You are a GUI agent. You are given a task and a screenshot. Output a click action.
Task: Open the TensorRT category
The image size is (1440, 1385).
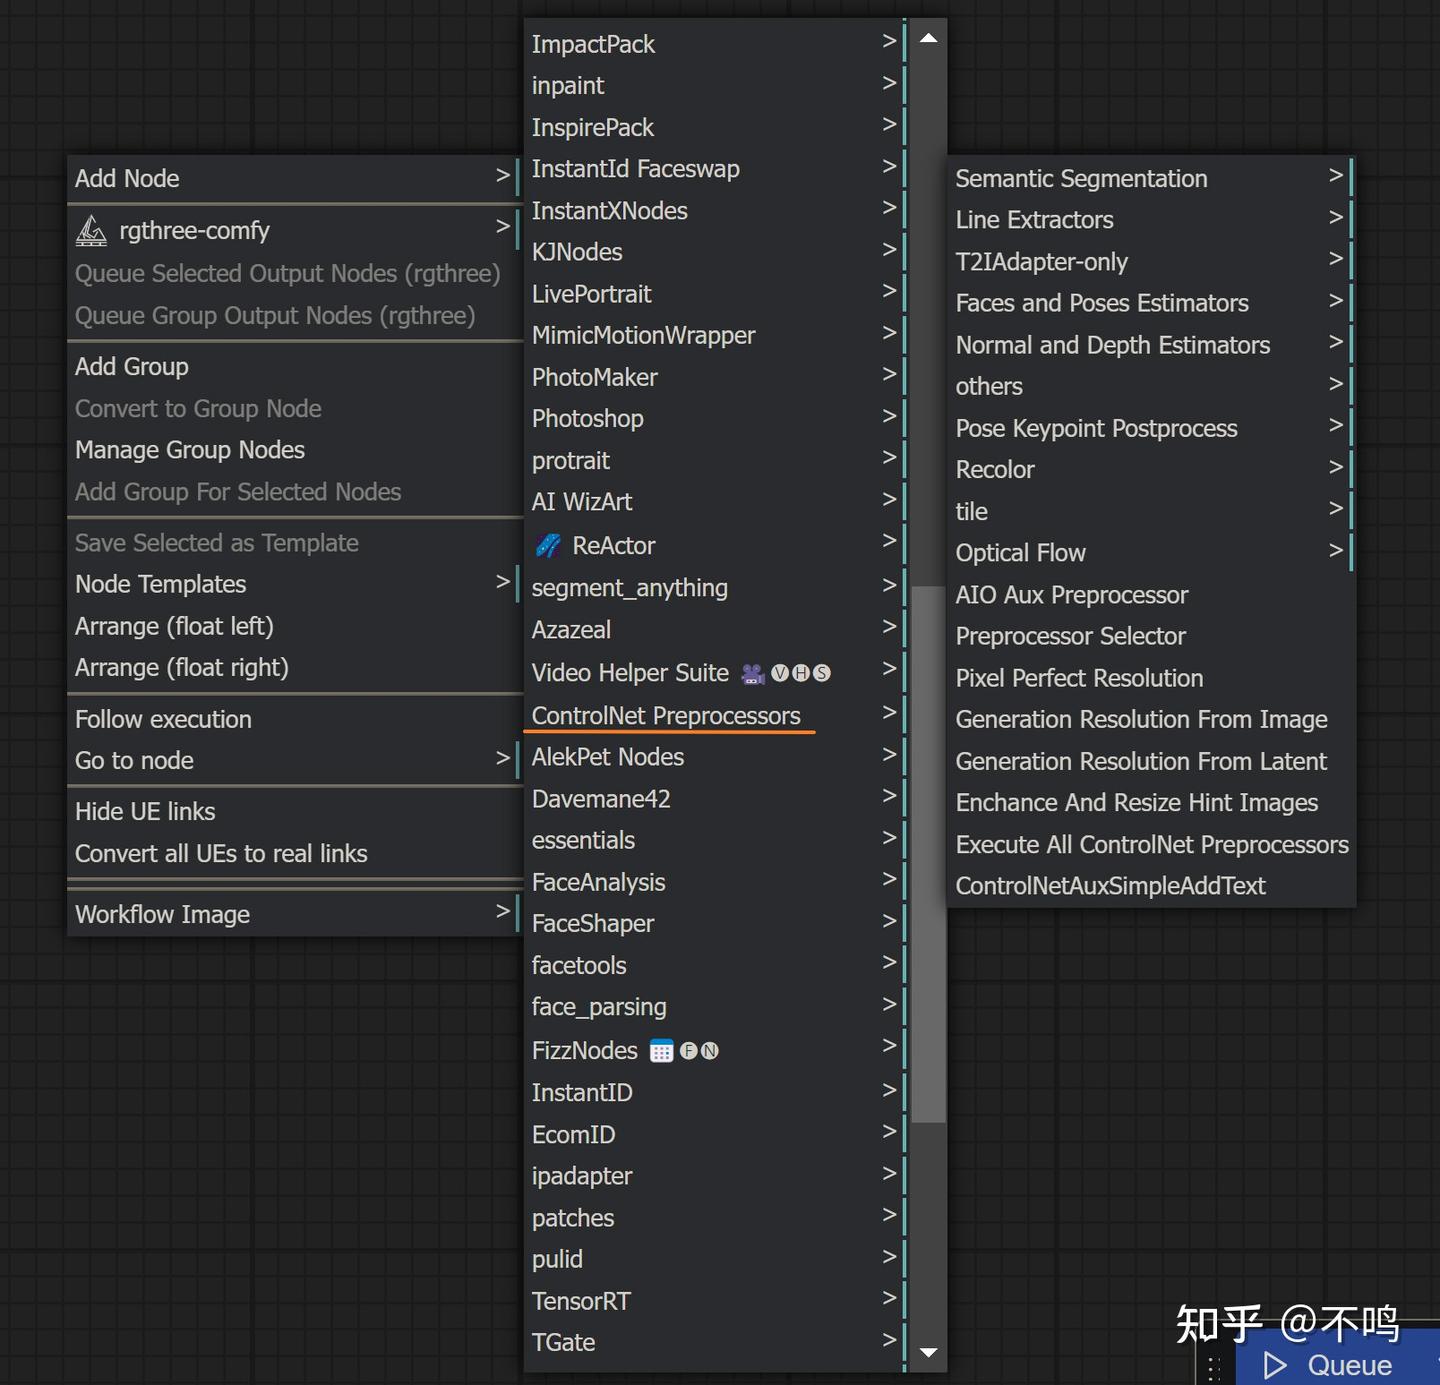coord(715,1301)
